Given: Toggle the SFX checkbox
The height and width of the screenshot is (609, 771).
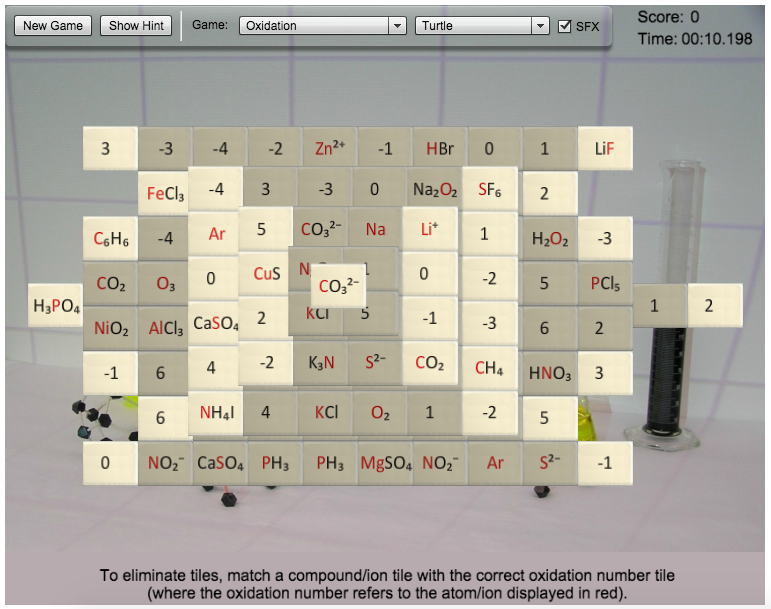Looking at the screenshot, I should 565,26.
